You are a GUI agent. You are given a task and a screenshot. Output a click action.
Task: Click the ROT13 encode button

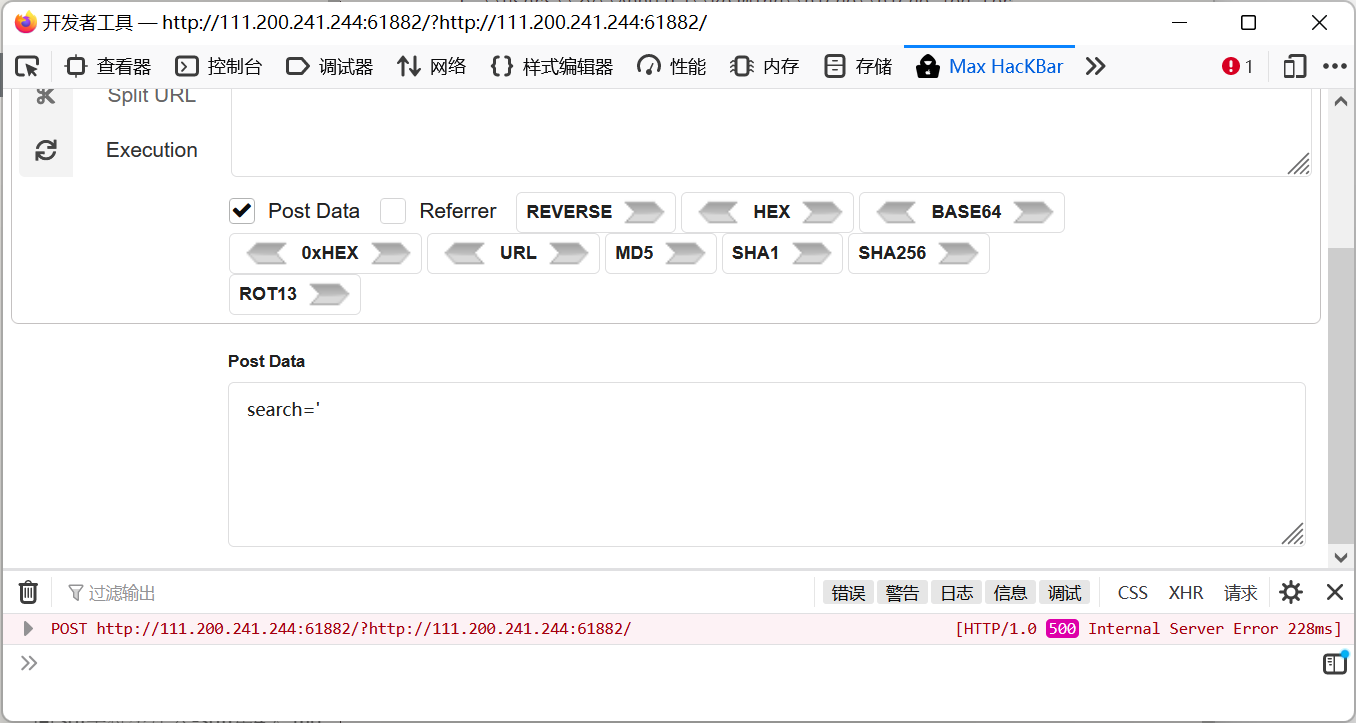[295, 294]
